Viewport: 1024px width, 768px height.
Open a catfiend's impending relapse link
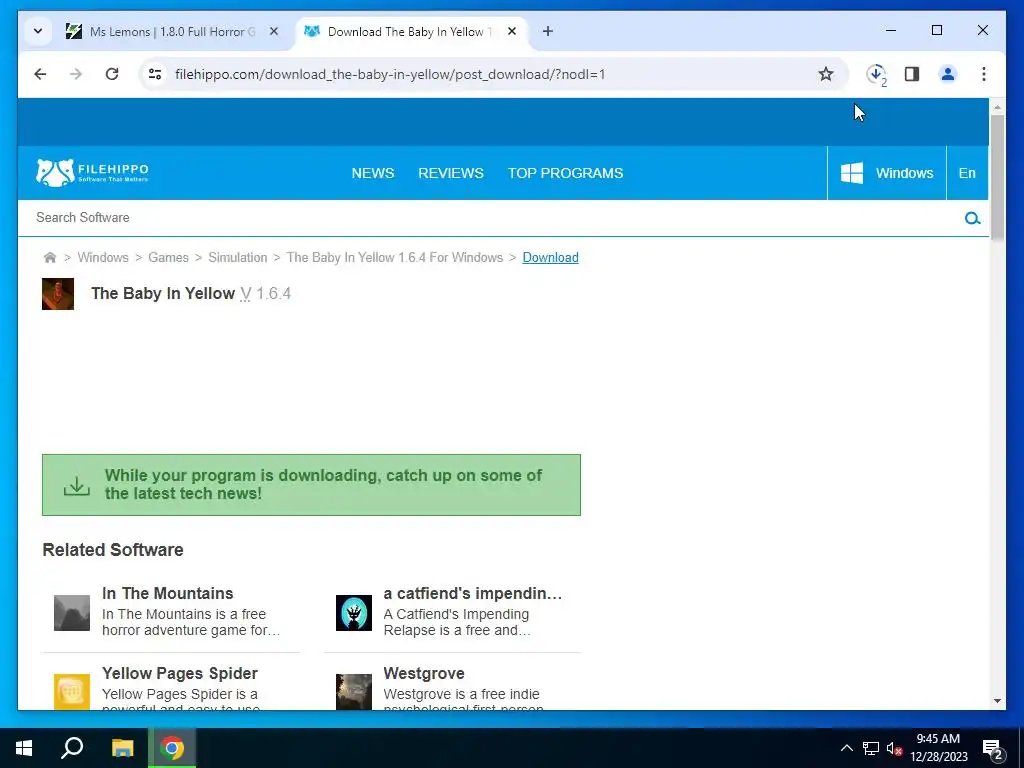[x=473, y=593]
